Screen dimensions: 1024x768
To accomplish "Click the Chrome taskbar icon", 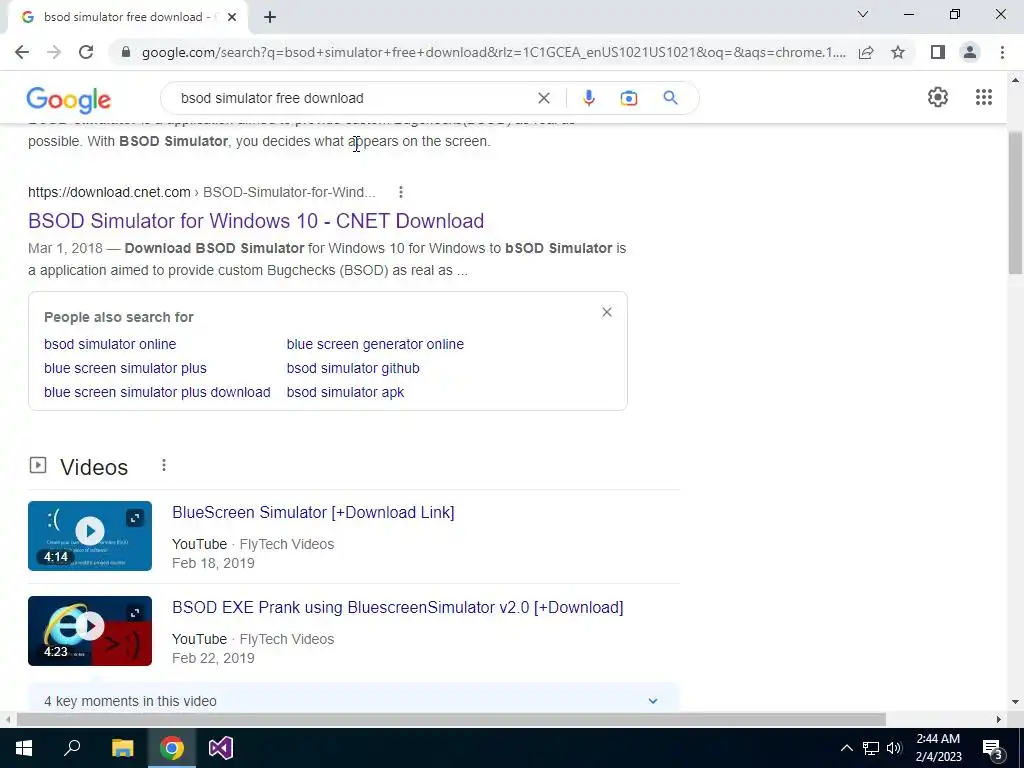I will [x=172, y=748].
